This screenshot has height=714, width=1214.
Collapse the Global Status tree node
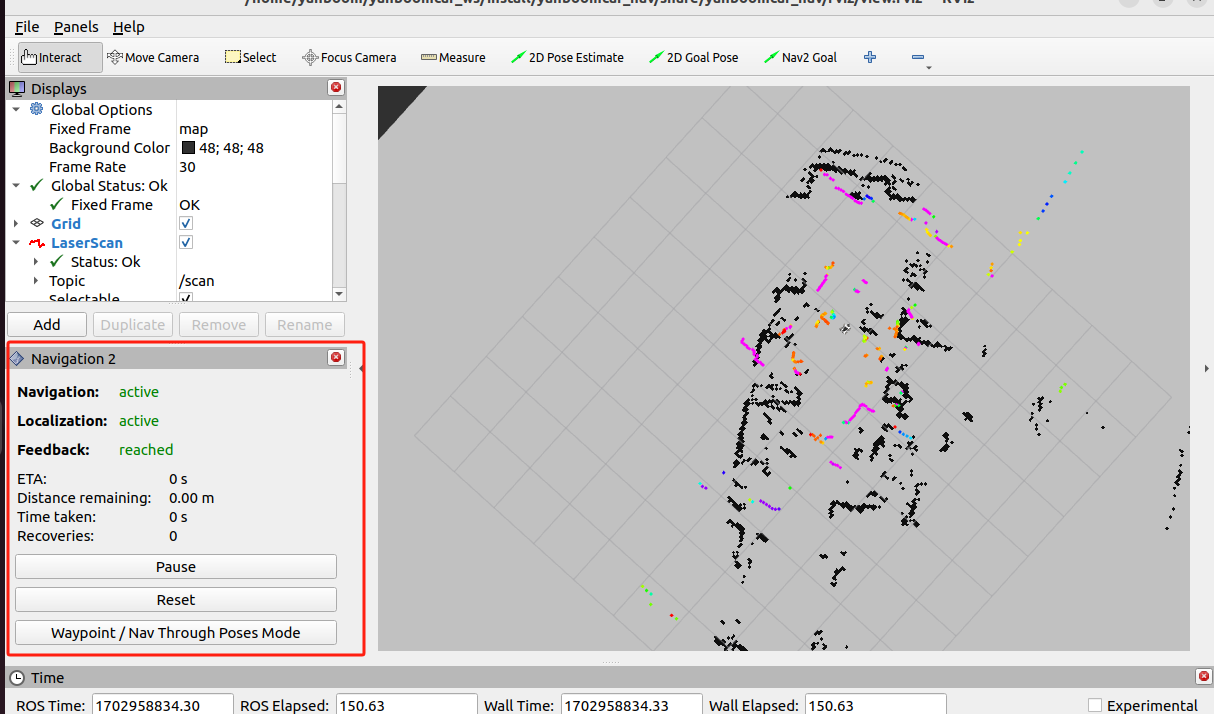pyautogui.click(x=16, y=185)
